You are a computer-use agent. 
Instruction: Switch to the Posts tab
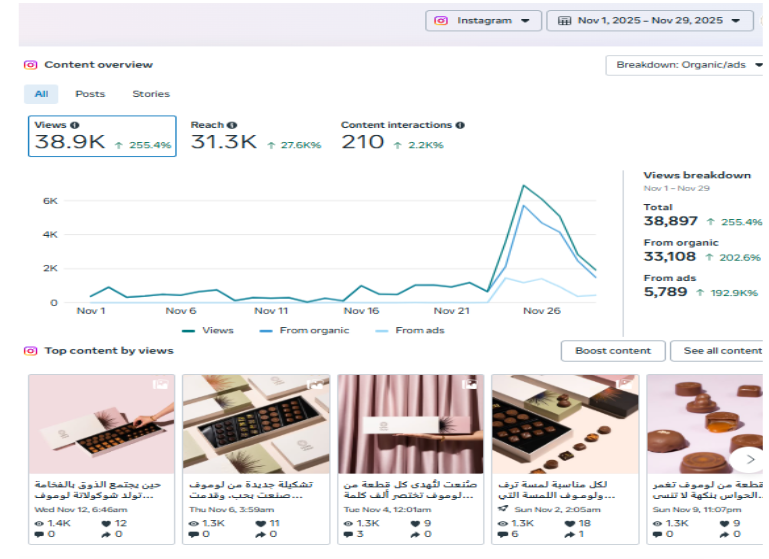click(90, 94)
